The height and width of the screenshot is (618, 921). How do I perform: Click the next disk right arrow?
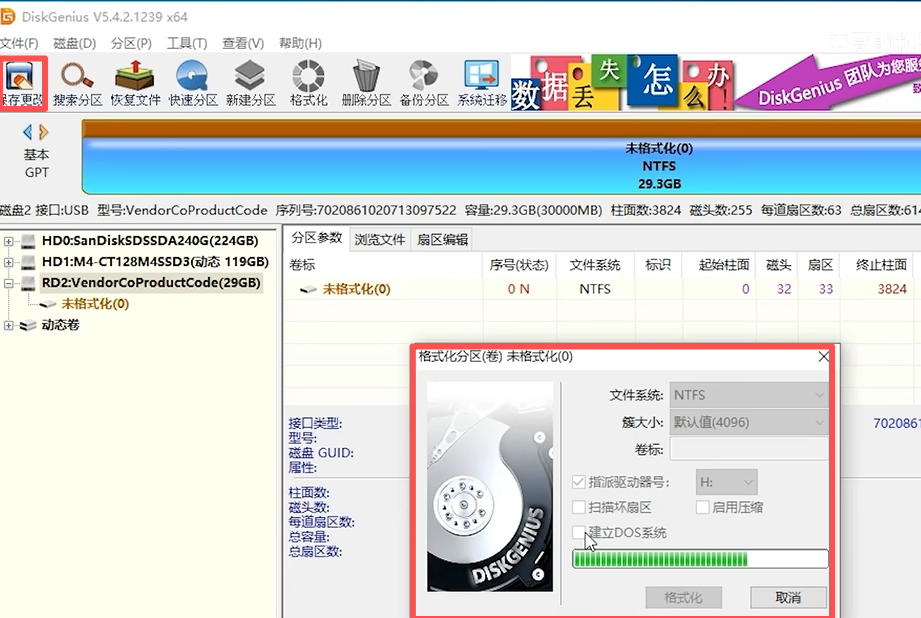coord(43,132)
